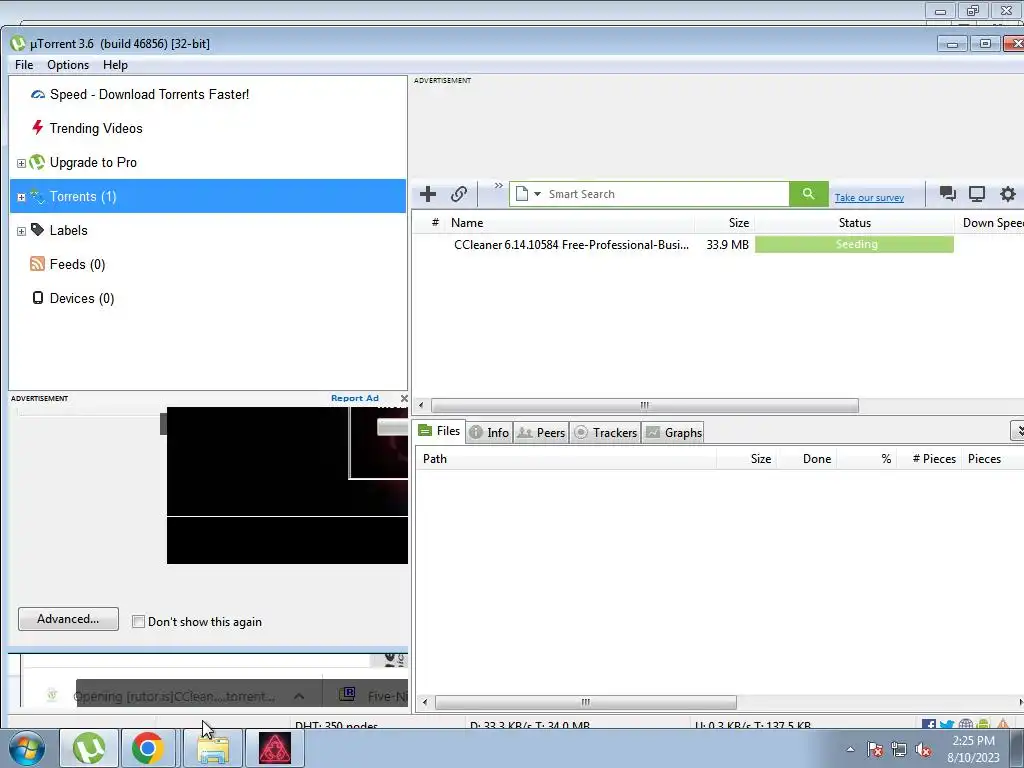Click the network tray icon

899,750
